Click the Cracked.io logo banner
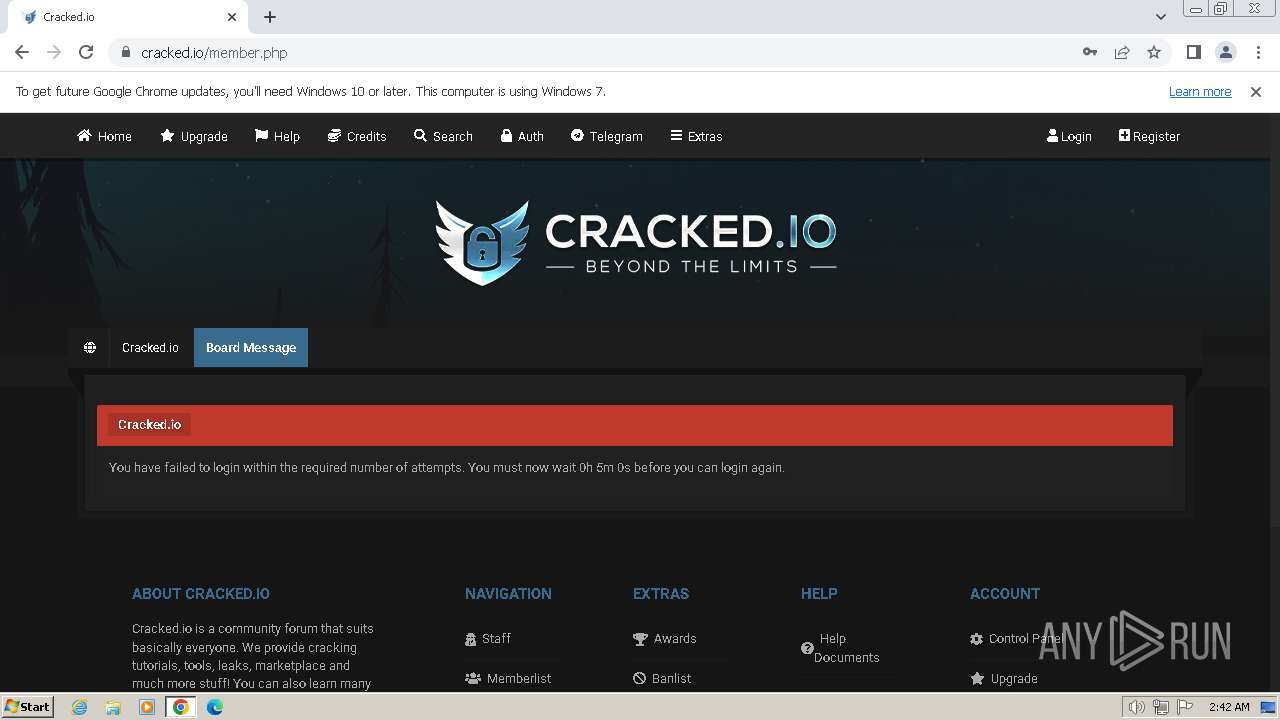The image size is (1280, 720). 636,242
